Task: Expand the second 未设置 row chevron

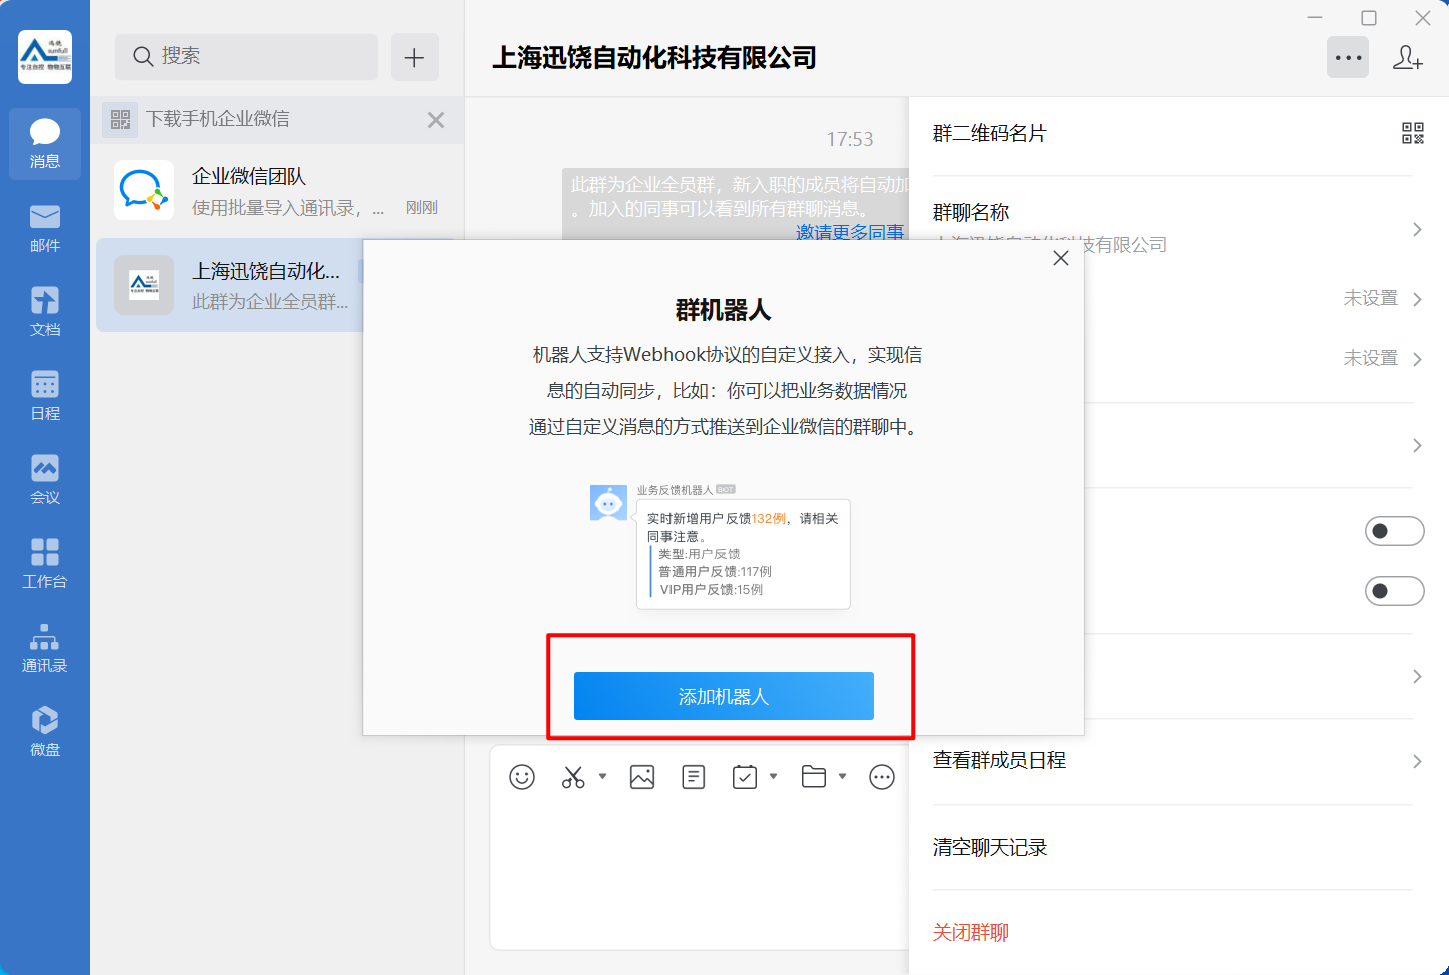Action: pyautogui.click(x=1417, y=359)
